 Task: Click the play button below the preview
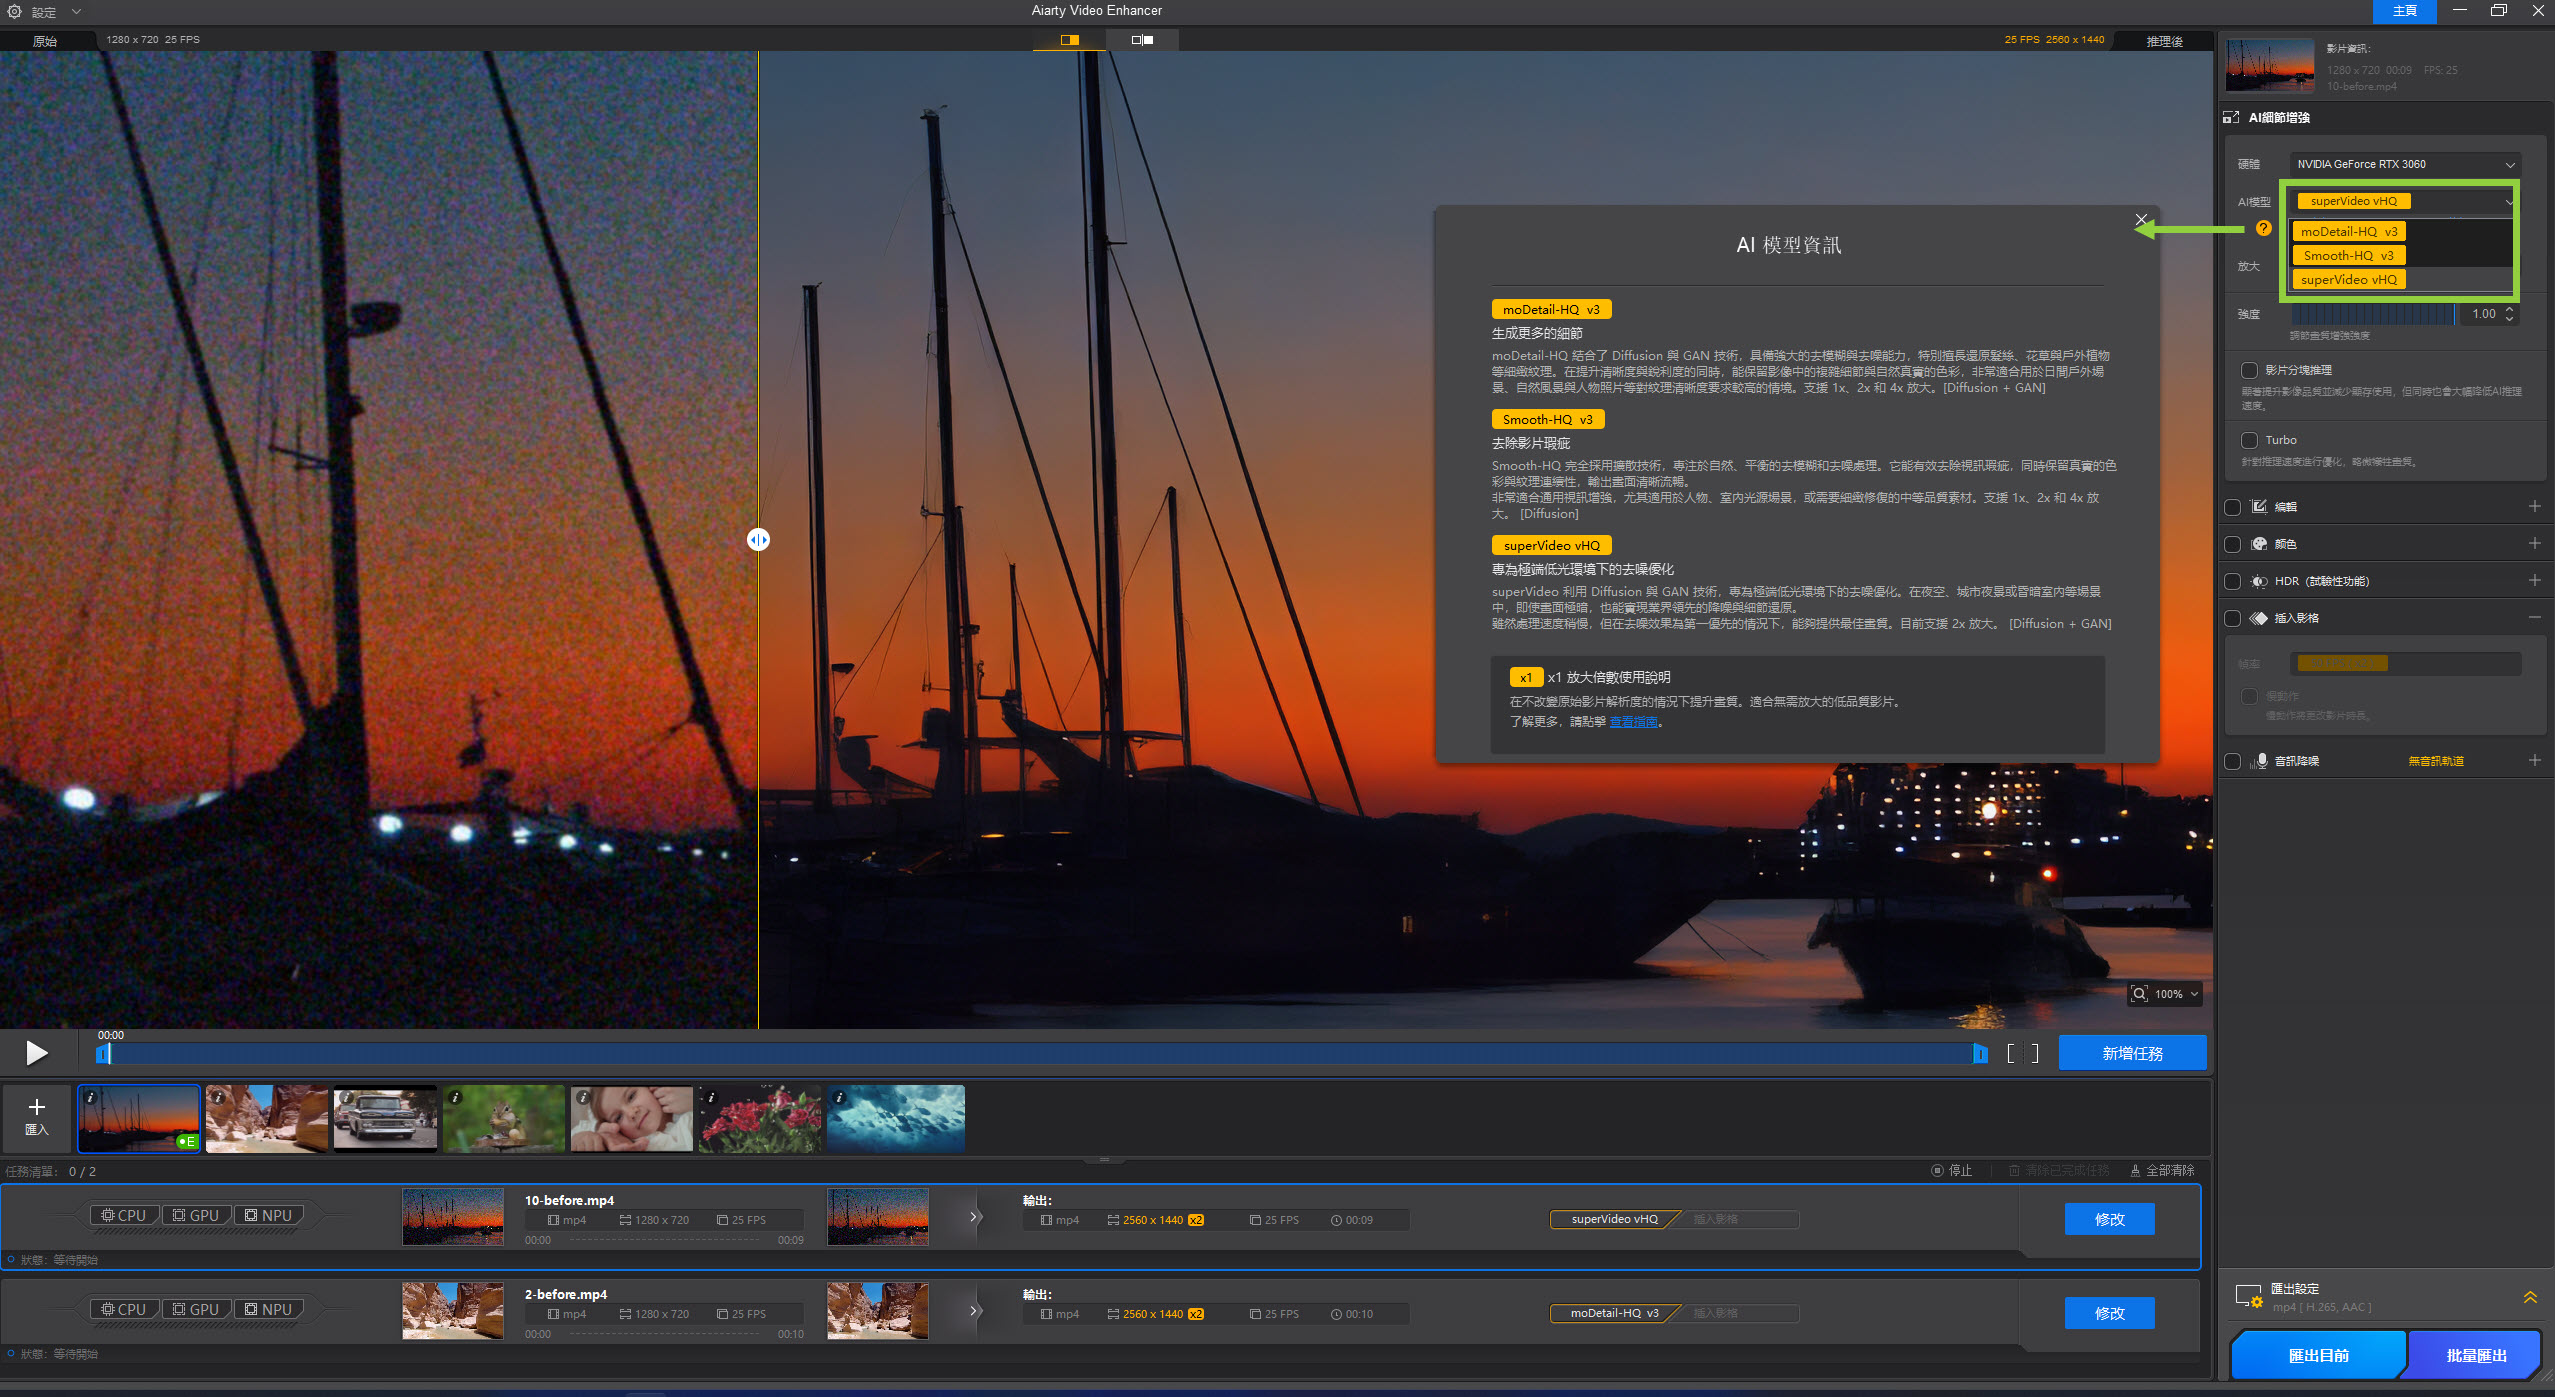pos(37,1053)
